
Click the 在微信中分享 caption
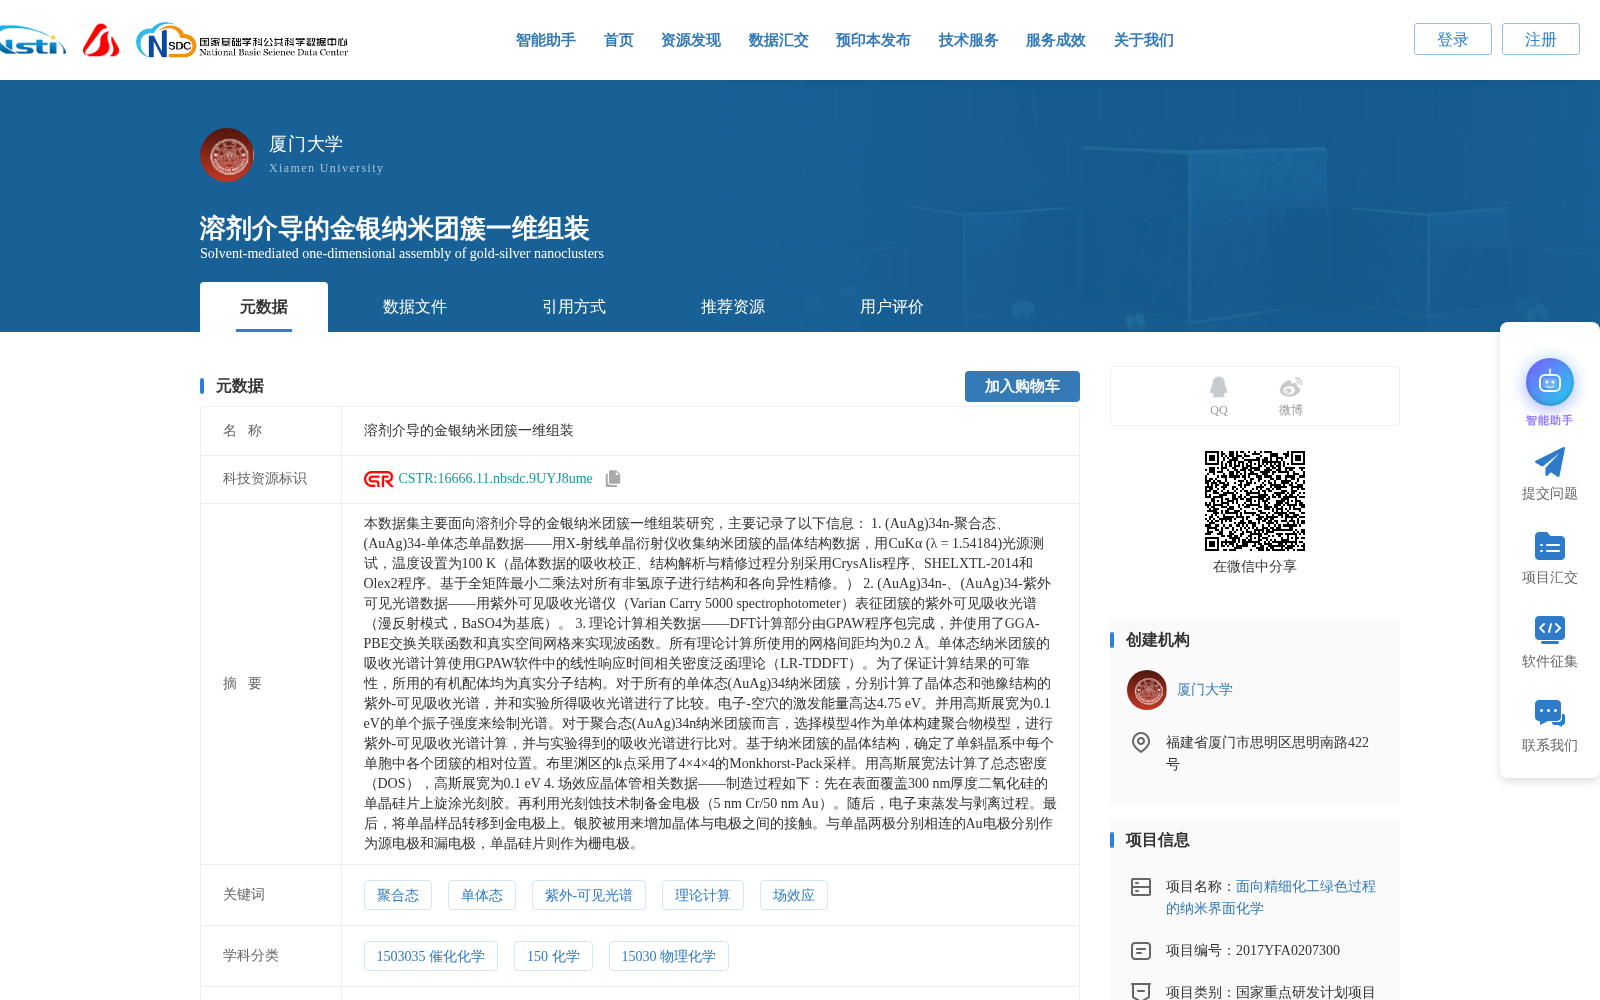tap(1255, 567)
